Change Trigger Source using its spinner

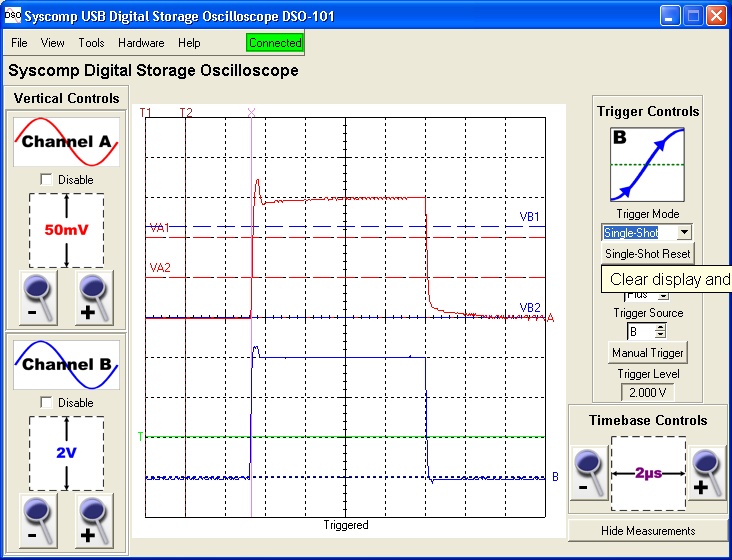tap(659, 331)
